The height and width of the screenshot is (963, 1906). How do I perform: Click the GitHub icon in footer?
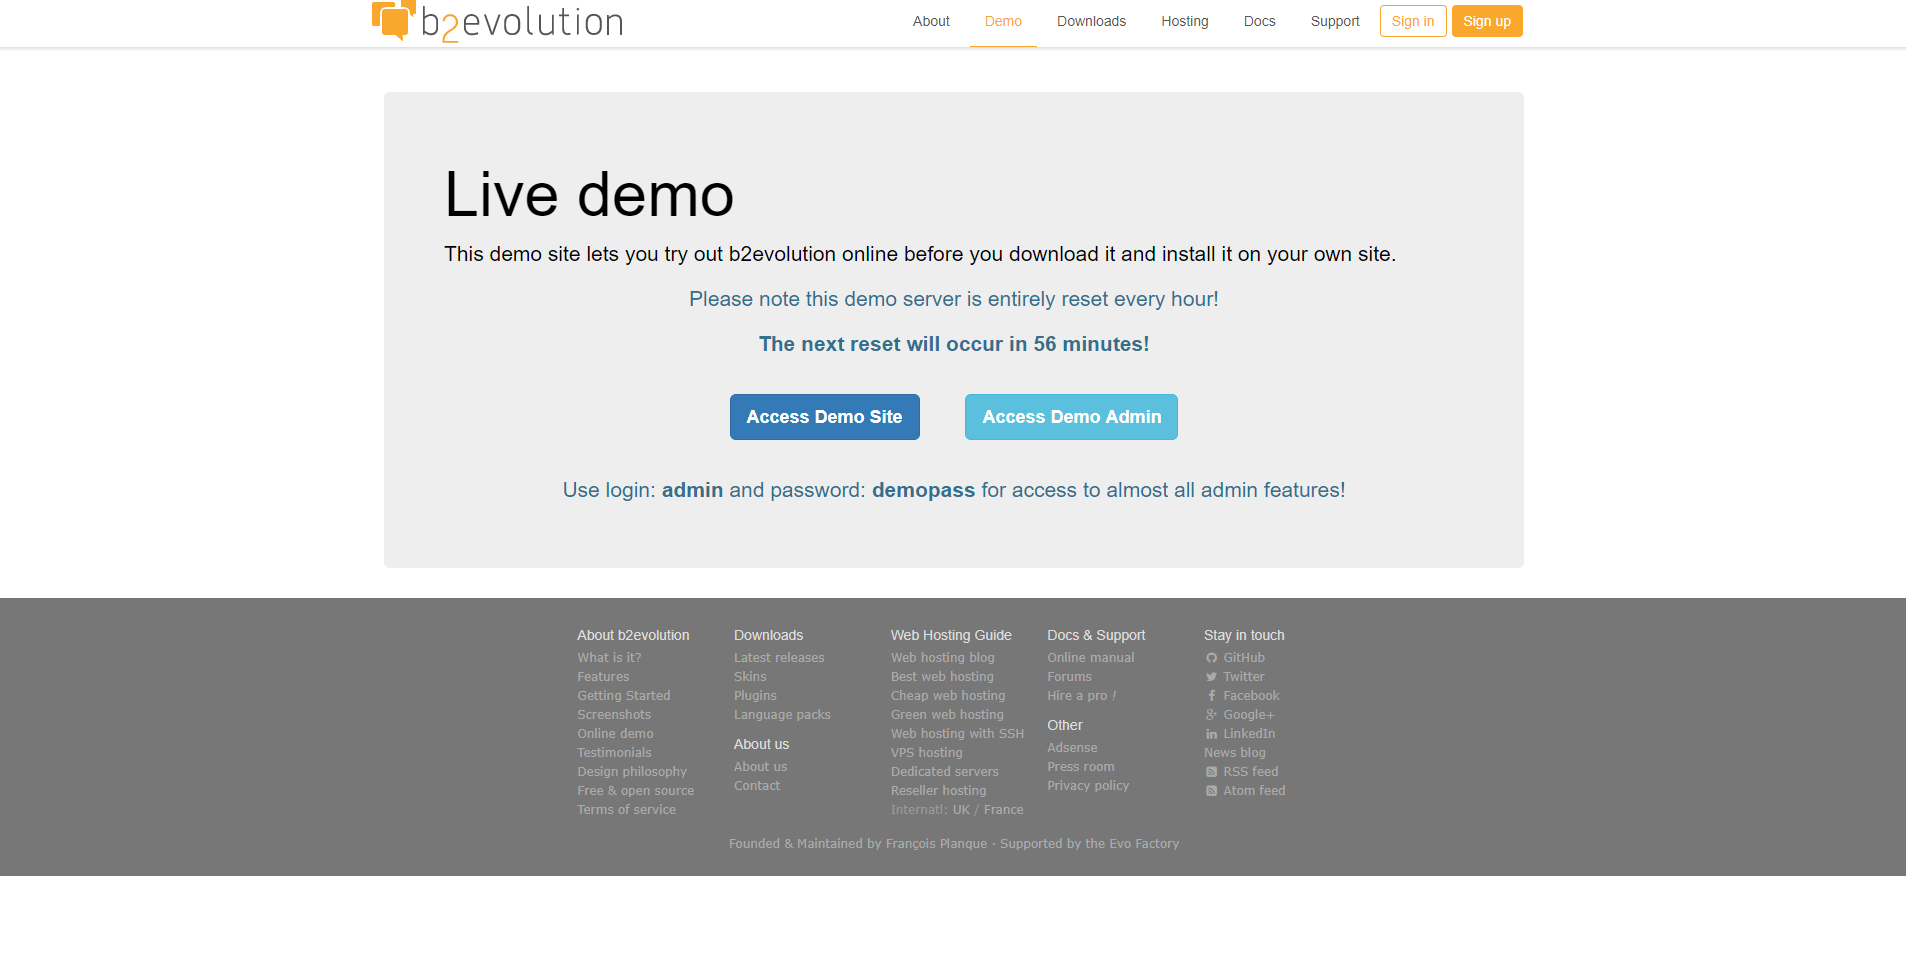click(x=1211, y=658)
